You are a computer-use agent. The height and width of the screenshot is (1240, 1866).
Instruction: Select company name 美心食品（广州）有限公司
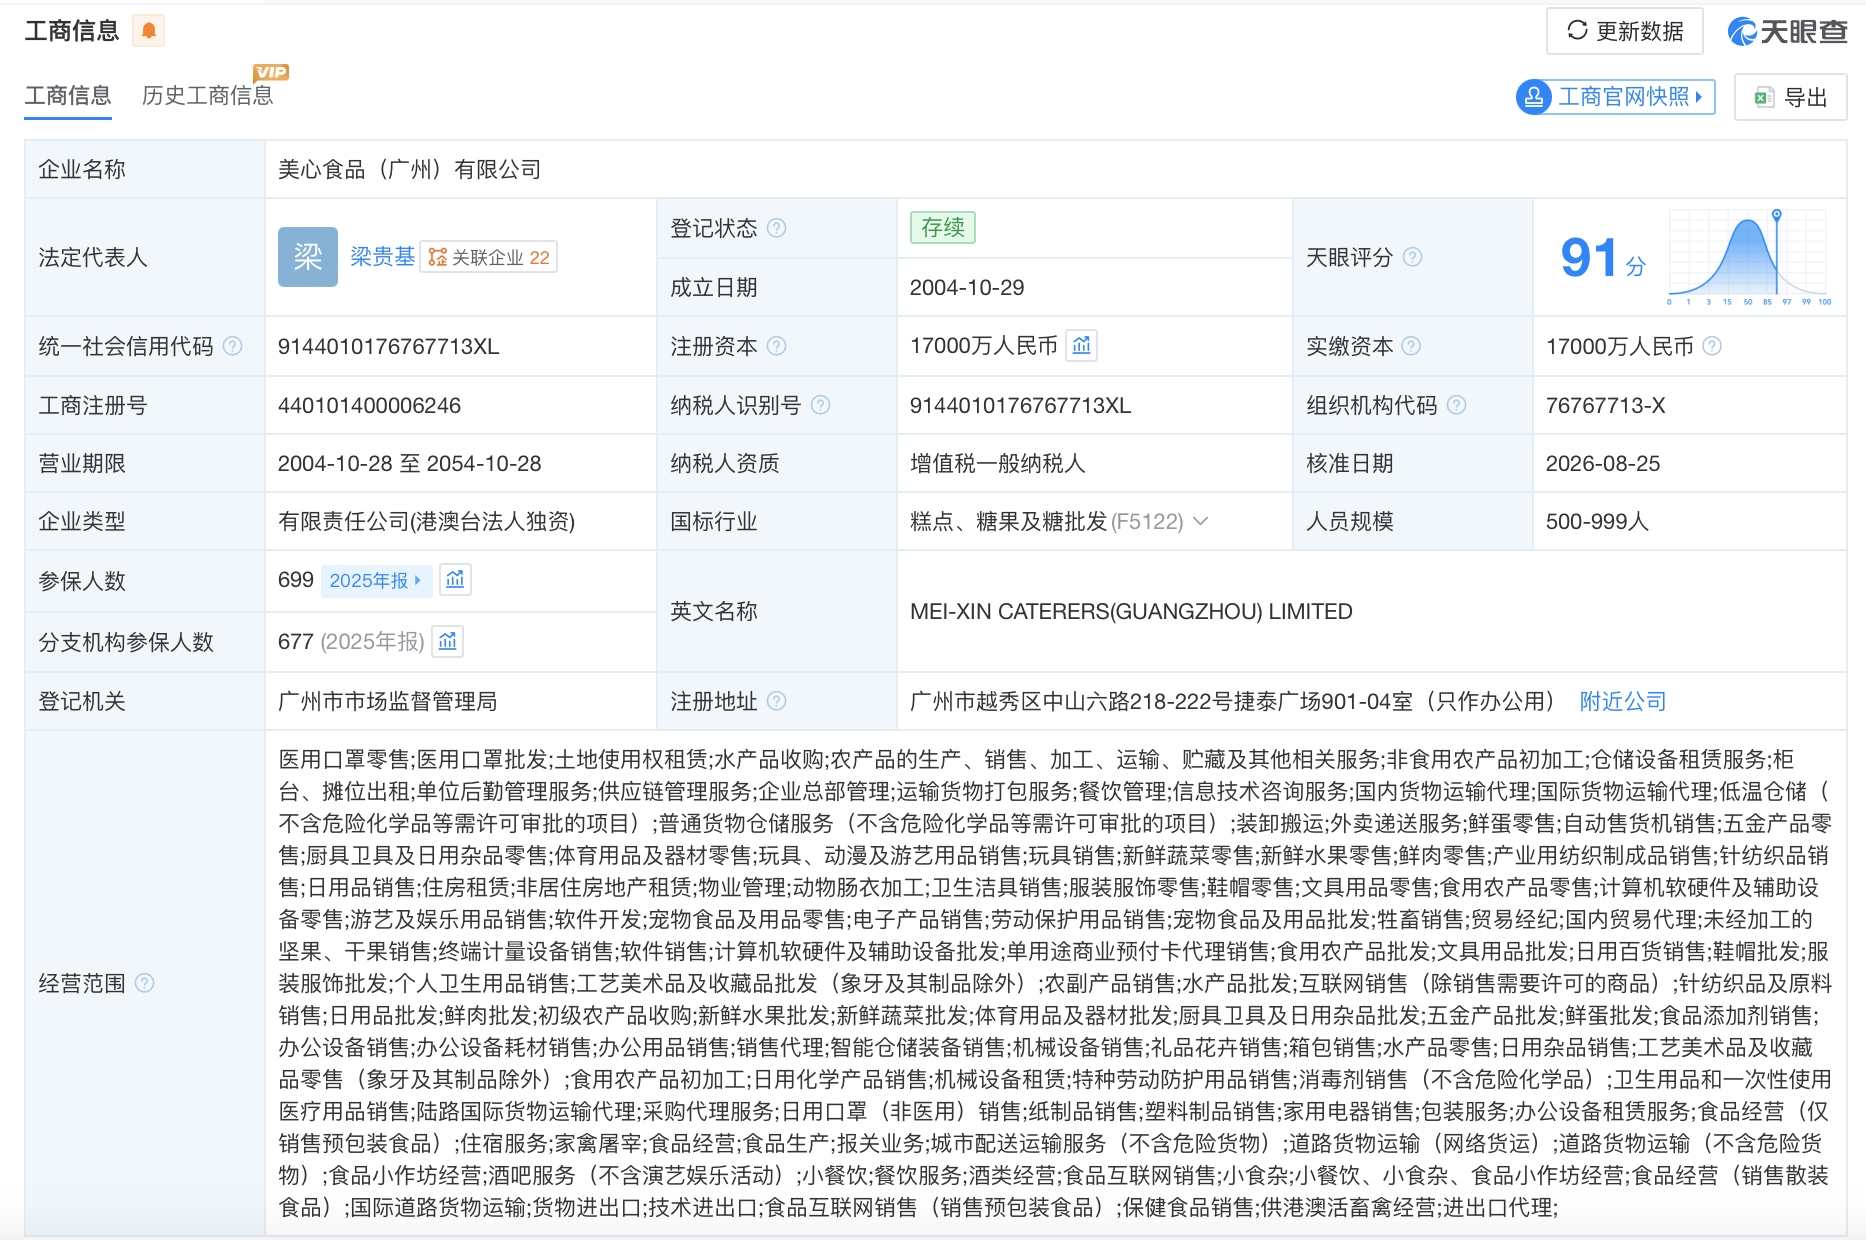point(409,169)
